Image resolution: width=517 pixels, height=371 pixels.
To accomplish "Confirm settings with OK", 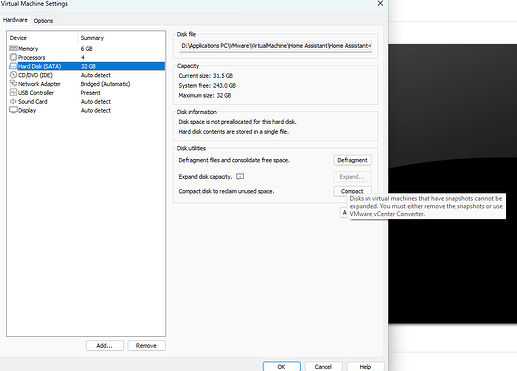I will [x=281, y=366].
